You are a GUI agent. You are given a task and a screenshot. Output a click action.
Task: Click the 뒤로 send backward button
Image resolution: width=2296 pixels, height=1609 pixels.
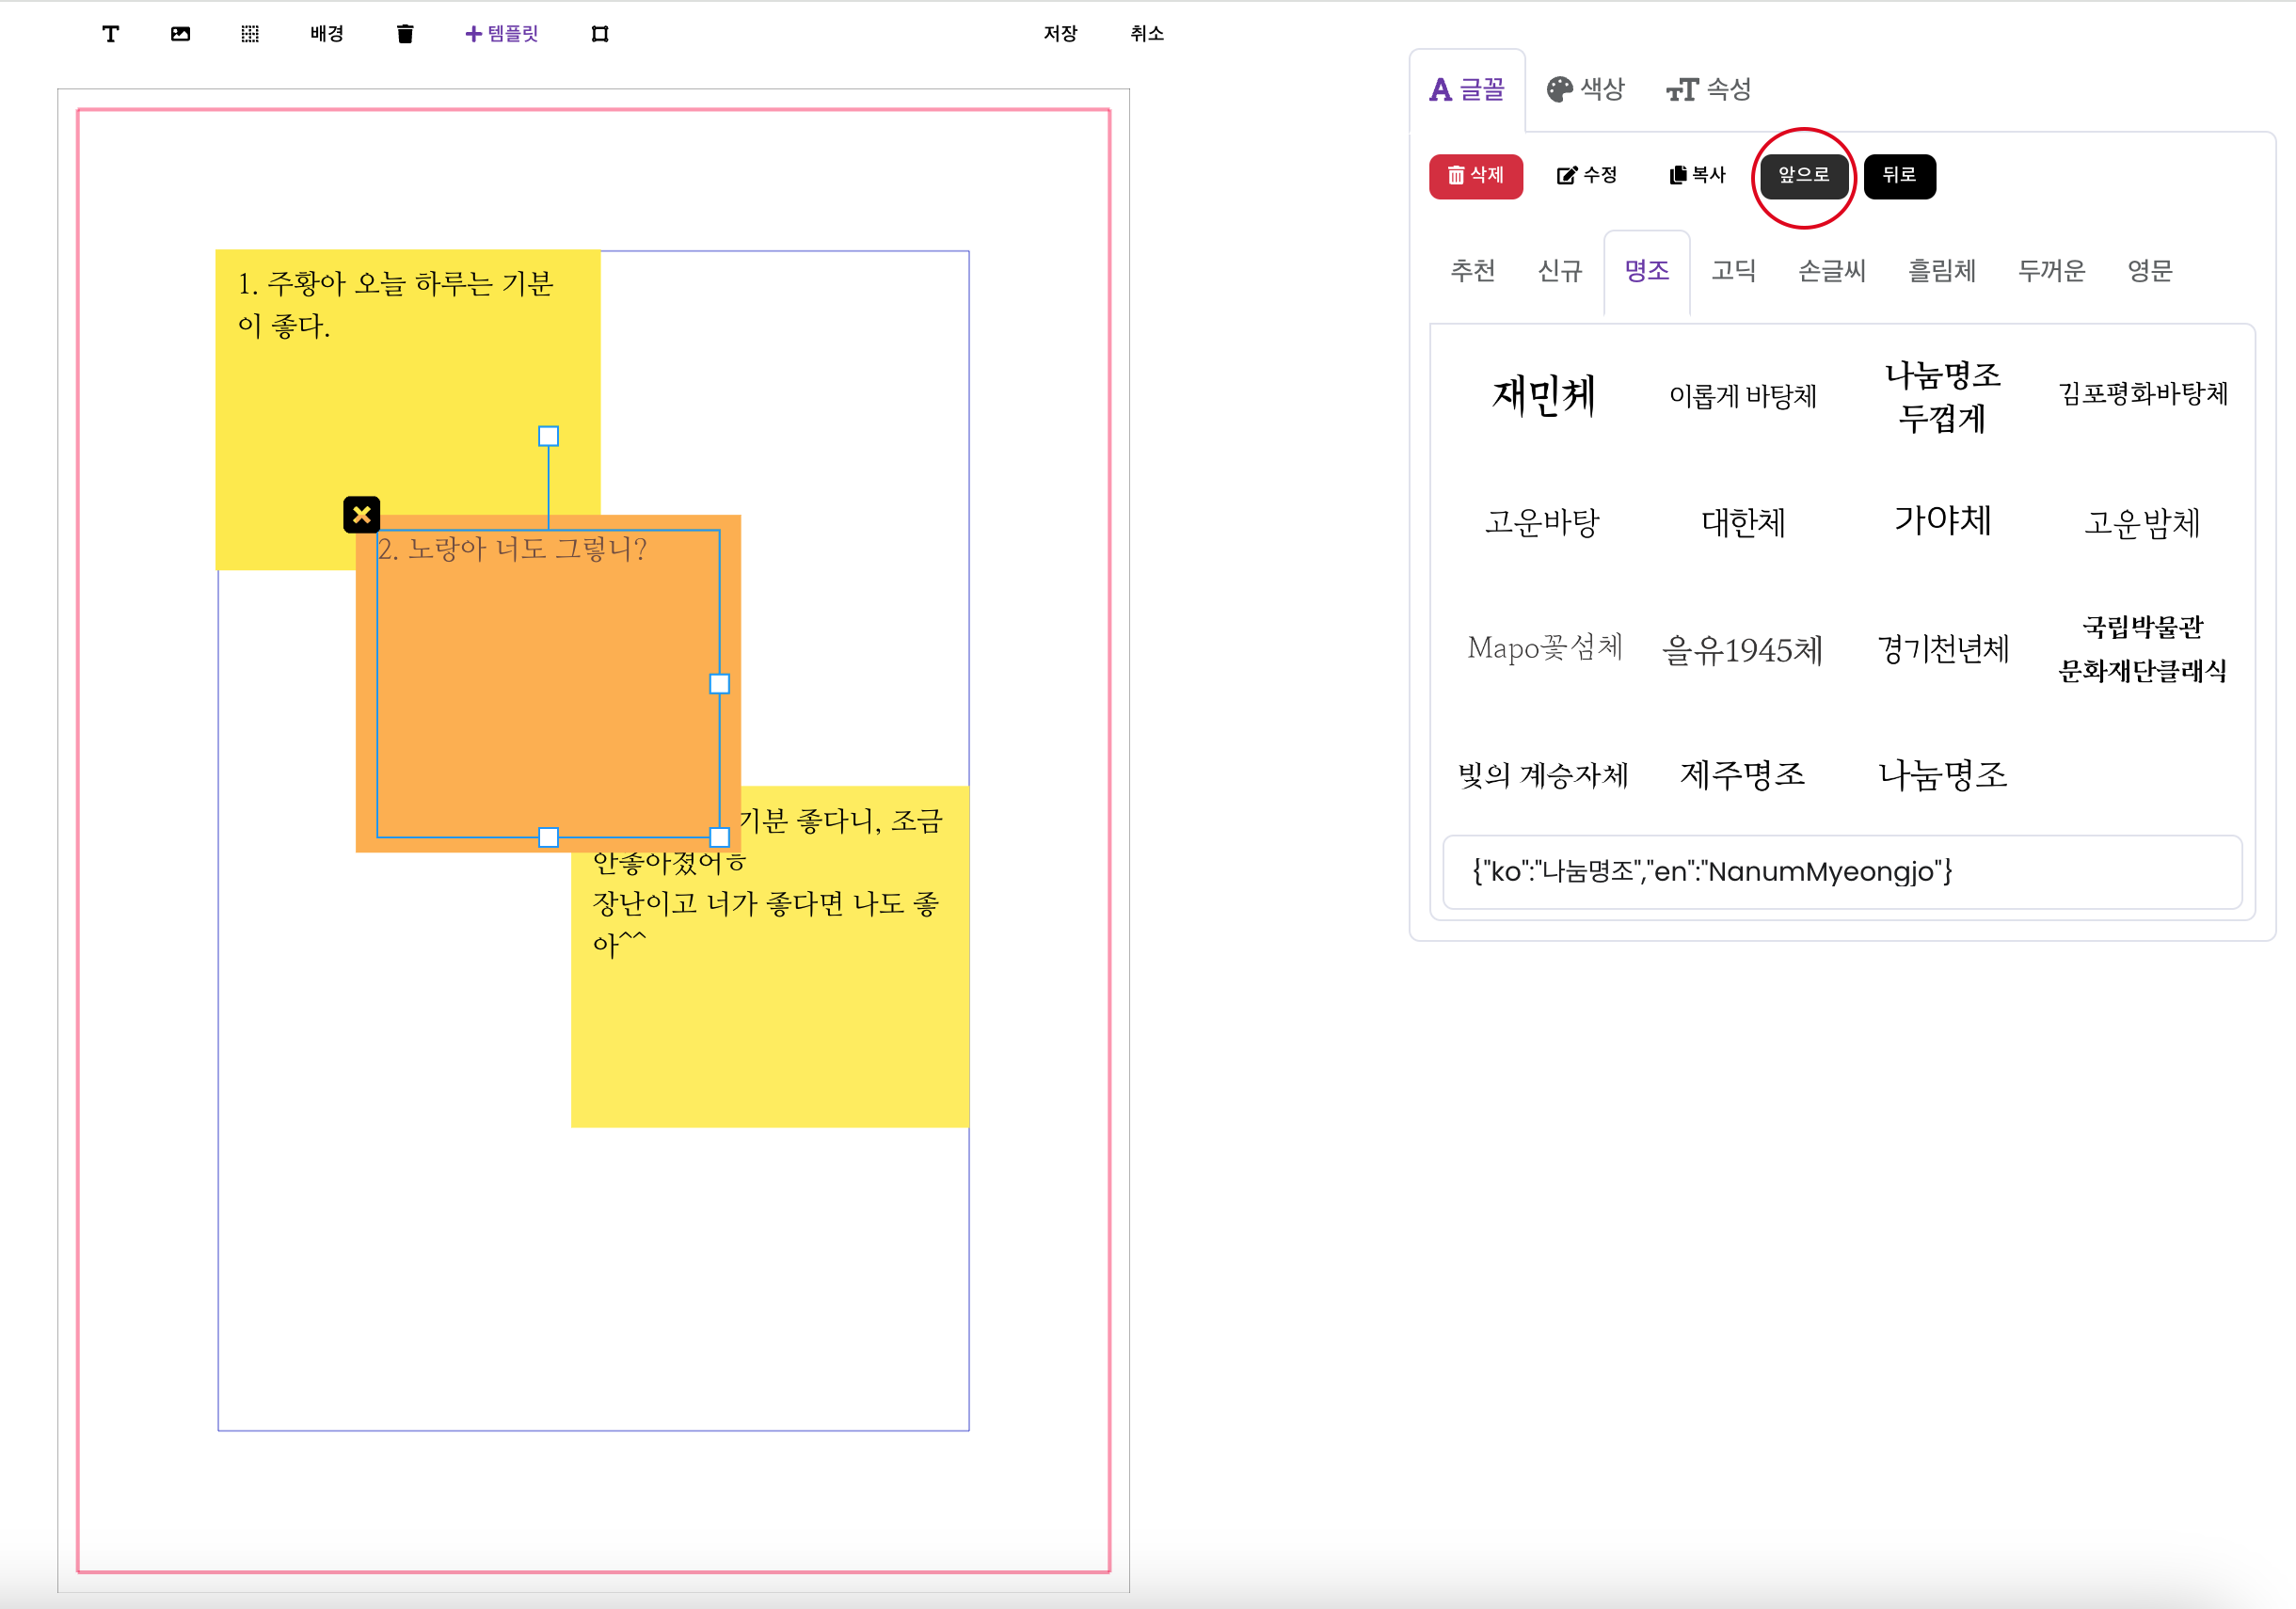pos(1898,176)
